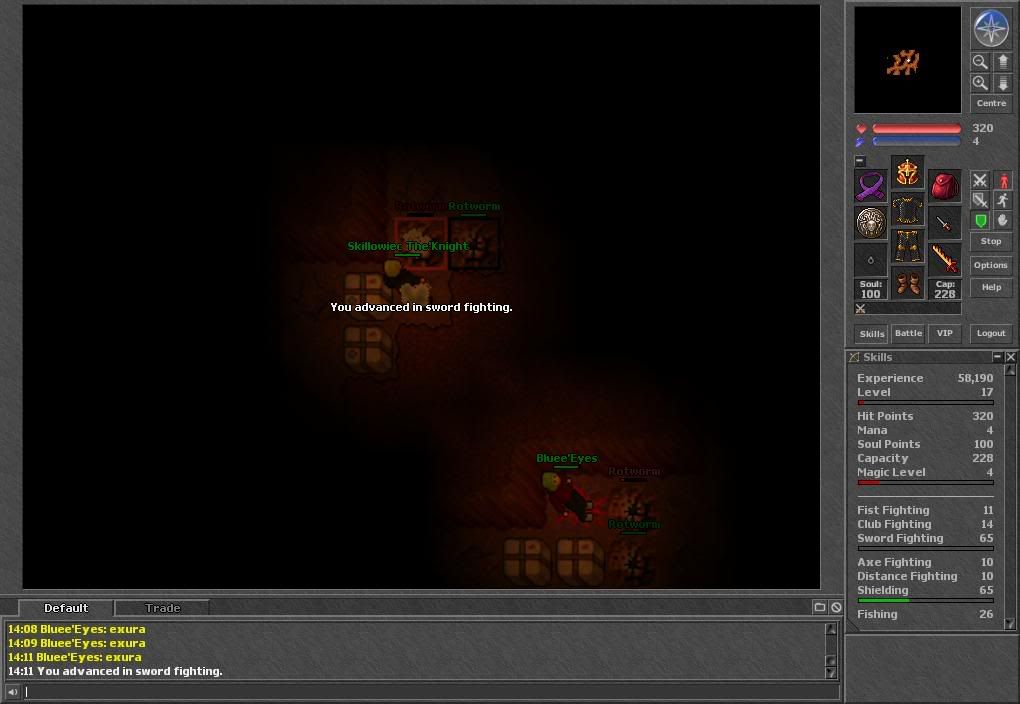Select the golden helmet in the head slot
This screenshot has width=1020, height=704.
(x=907, y=172)
